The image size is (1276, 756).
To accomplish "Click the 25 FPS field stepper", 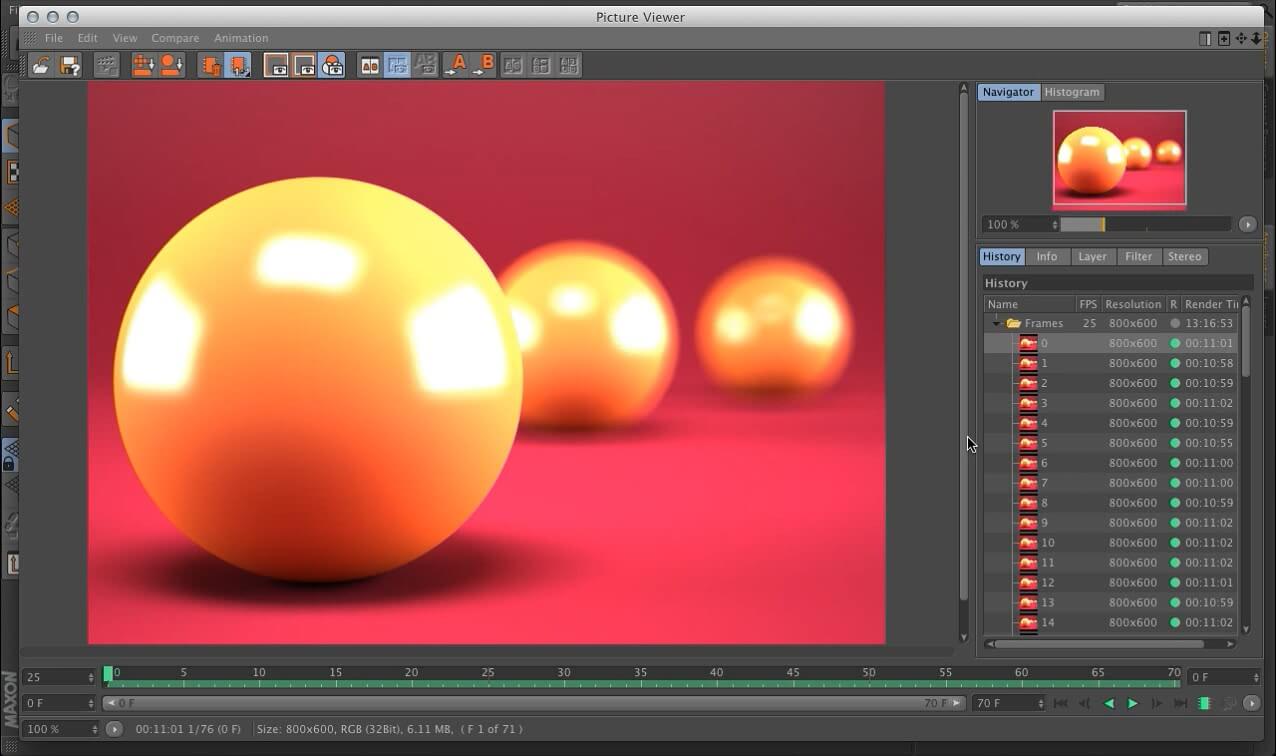I will click(x=91, y=677).
